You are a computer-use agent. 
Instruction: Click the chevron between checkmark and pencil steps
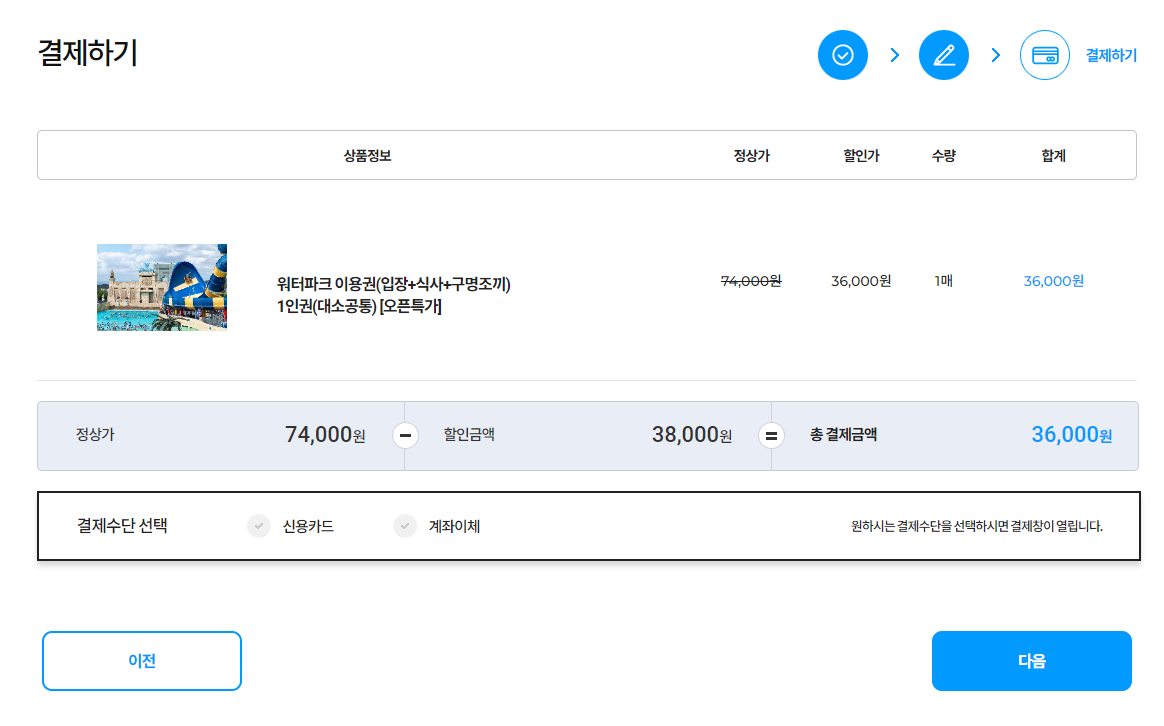[x=893, y=55]
